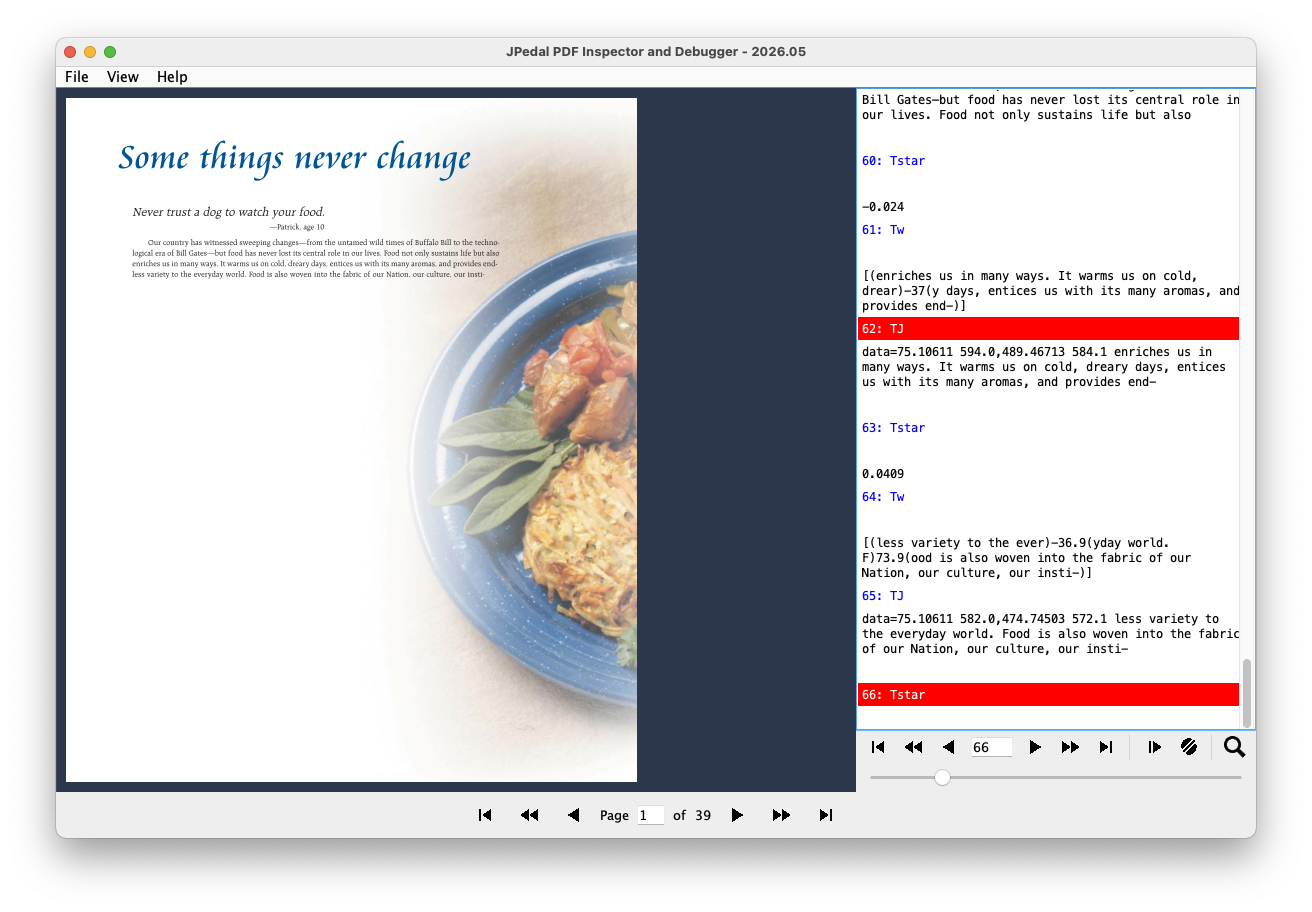
Task: Open the View menu
Action: coord(123,77)
